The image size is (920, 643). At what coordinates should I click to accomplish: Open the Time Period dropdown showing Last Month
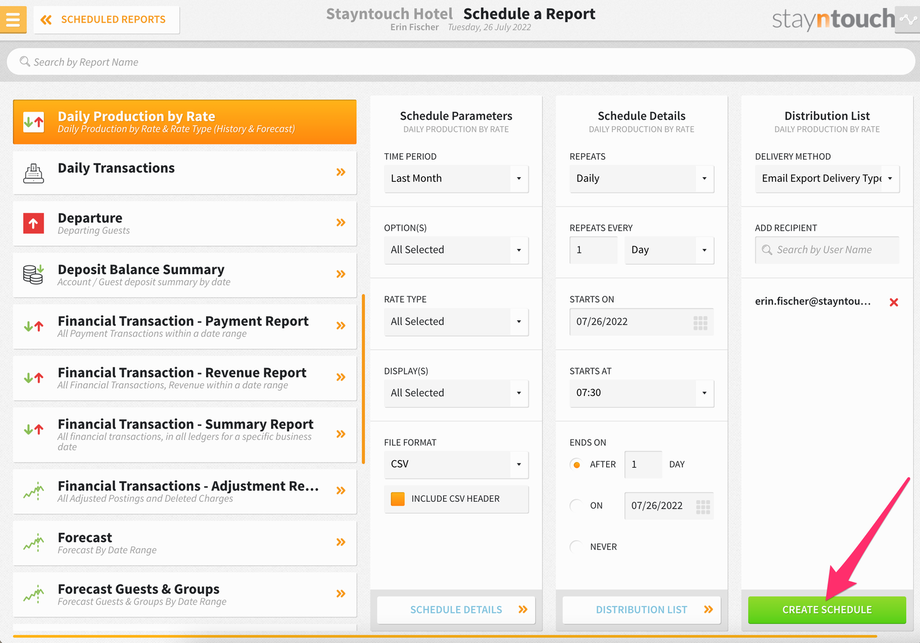(x=456, y=178)
